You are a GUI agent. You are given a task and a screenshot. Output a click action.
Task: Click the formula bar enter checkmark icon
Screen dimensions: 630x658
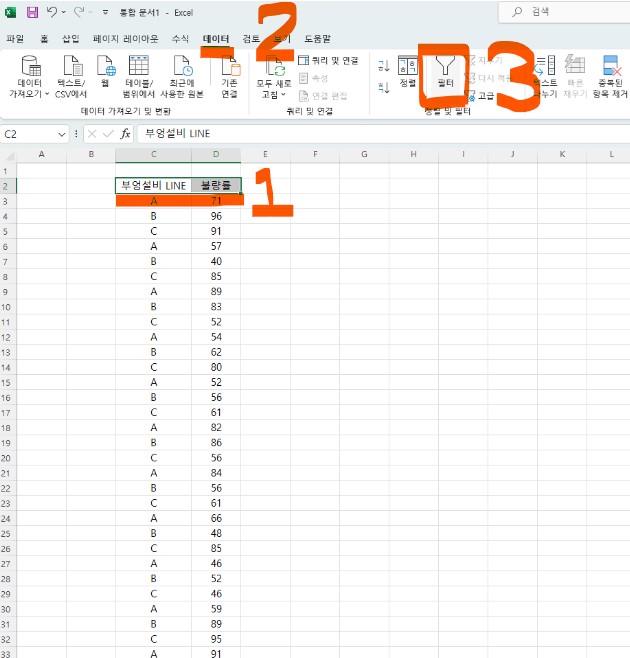pyautogui.click(x=108, y=134)
